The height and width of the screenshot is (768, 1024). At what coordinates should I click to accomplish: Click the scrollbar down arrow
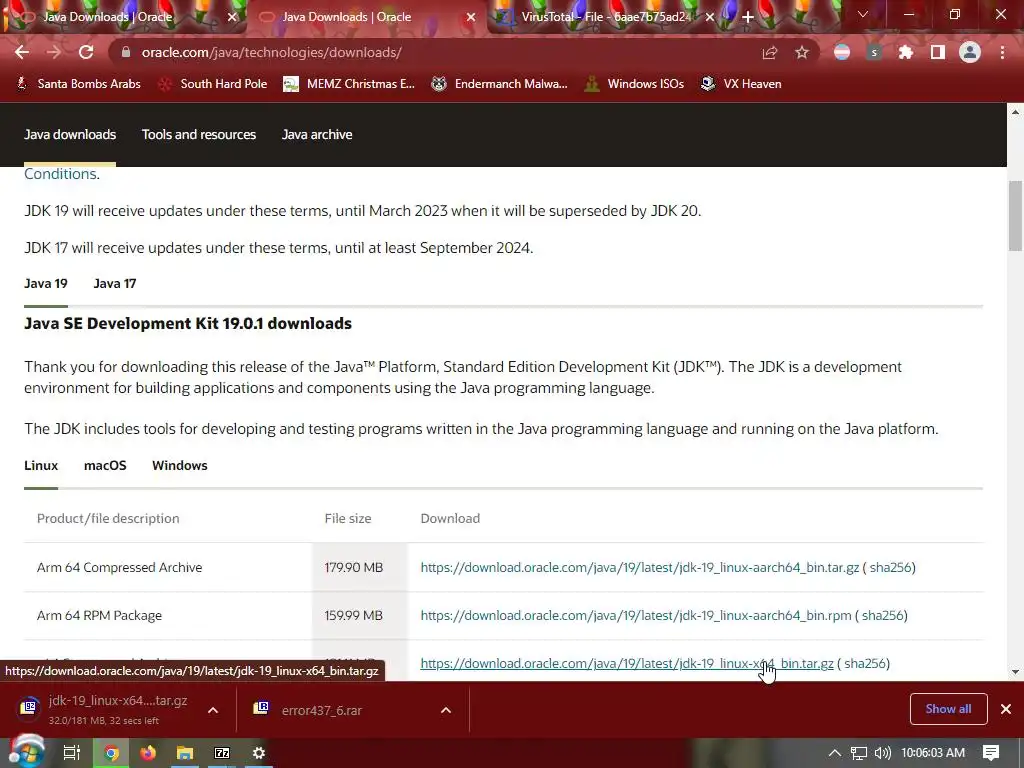coord(1015,671)
